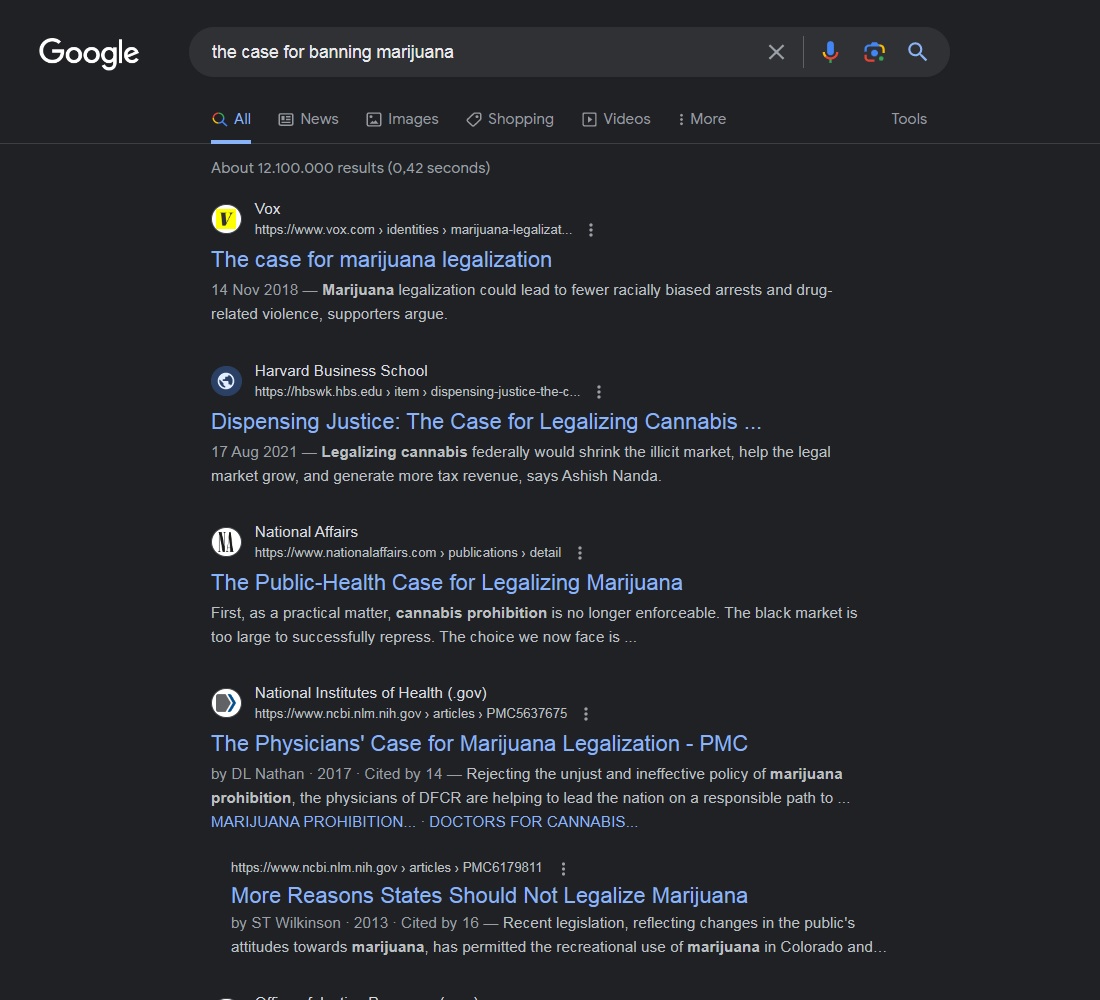Click the National Affairs favicon

tap(227, 542)
